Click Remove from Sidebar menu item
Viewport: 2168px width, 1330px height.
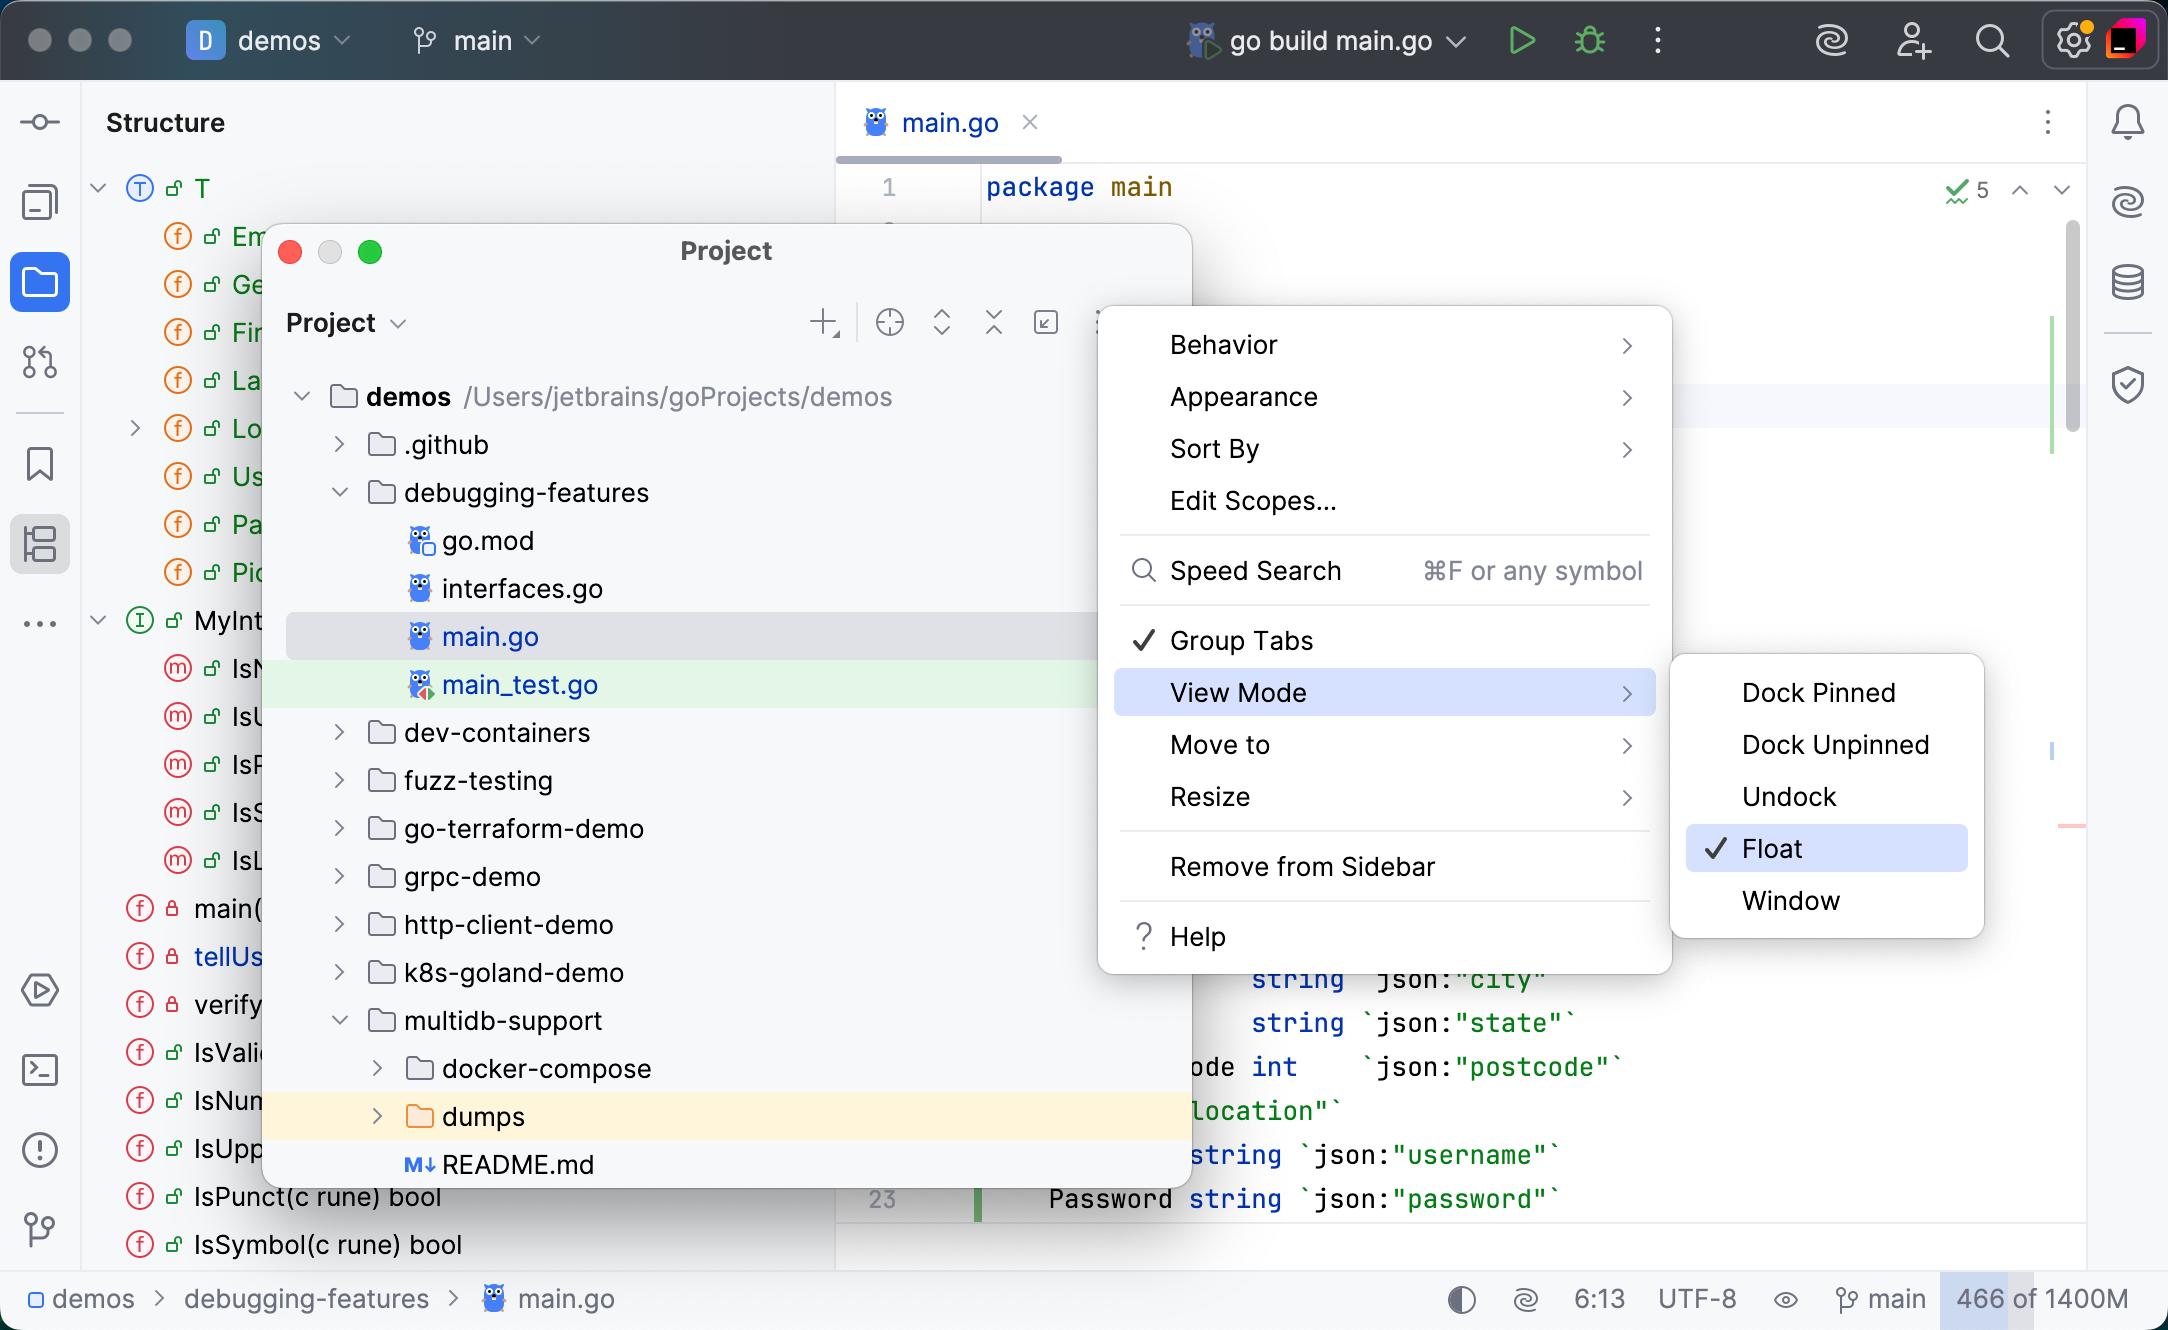1302,867
